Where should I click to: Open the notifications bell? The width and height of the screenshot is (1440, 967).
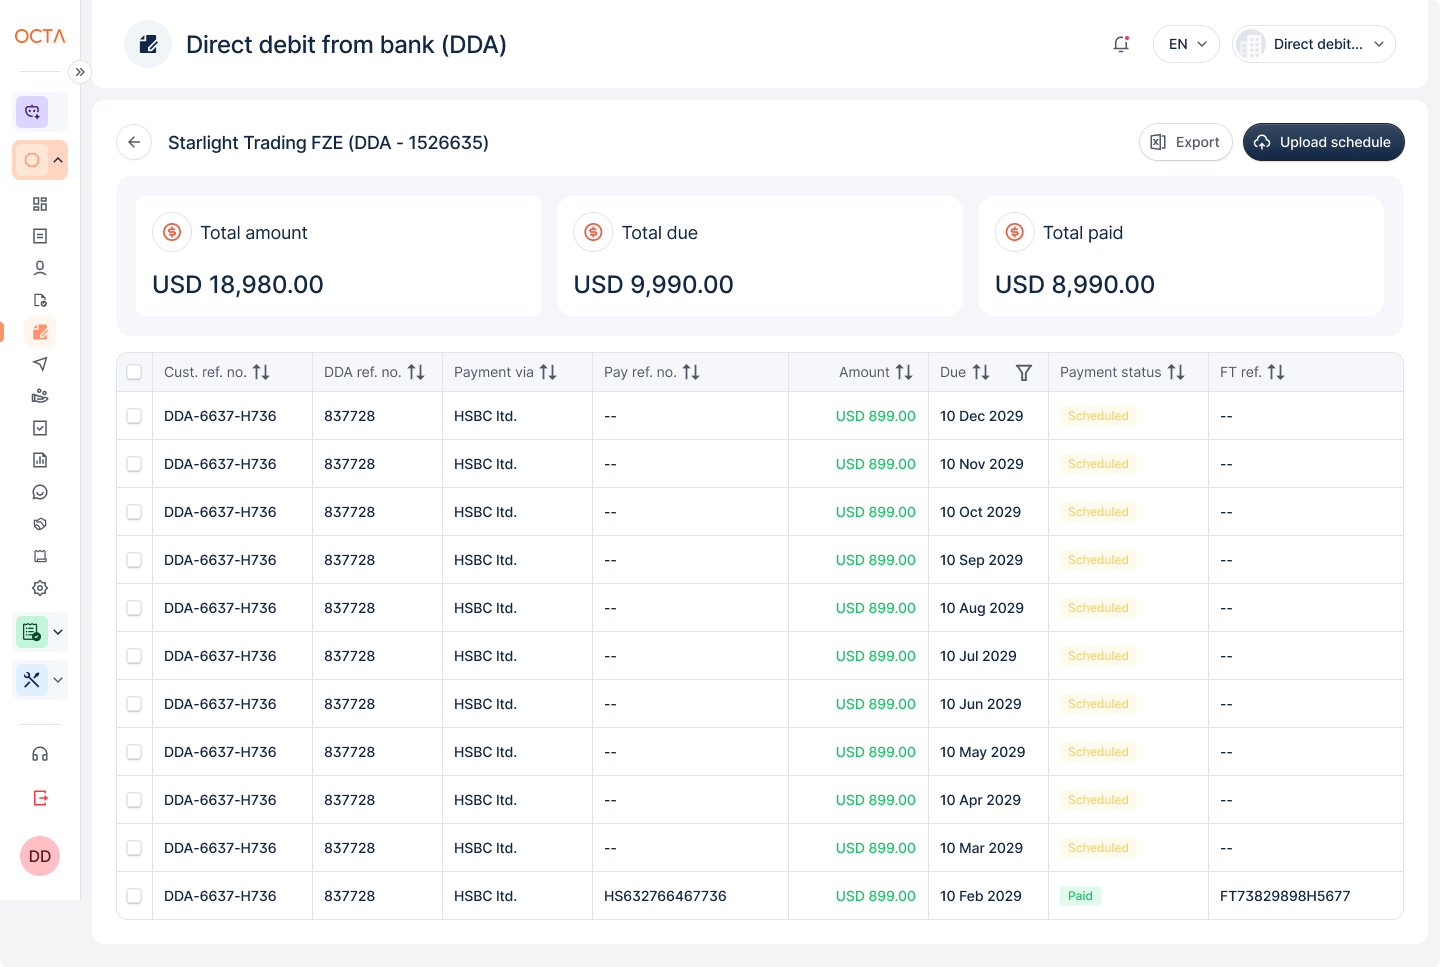[x=1121, y=44]
